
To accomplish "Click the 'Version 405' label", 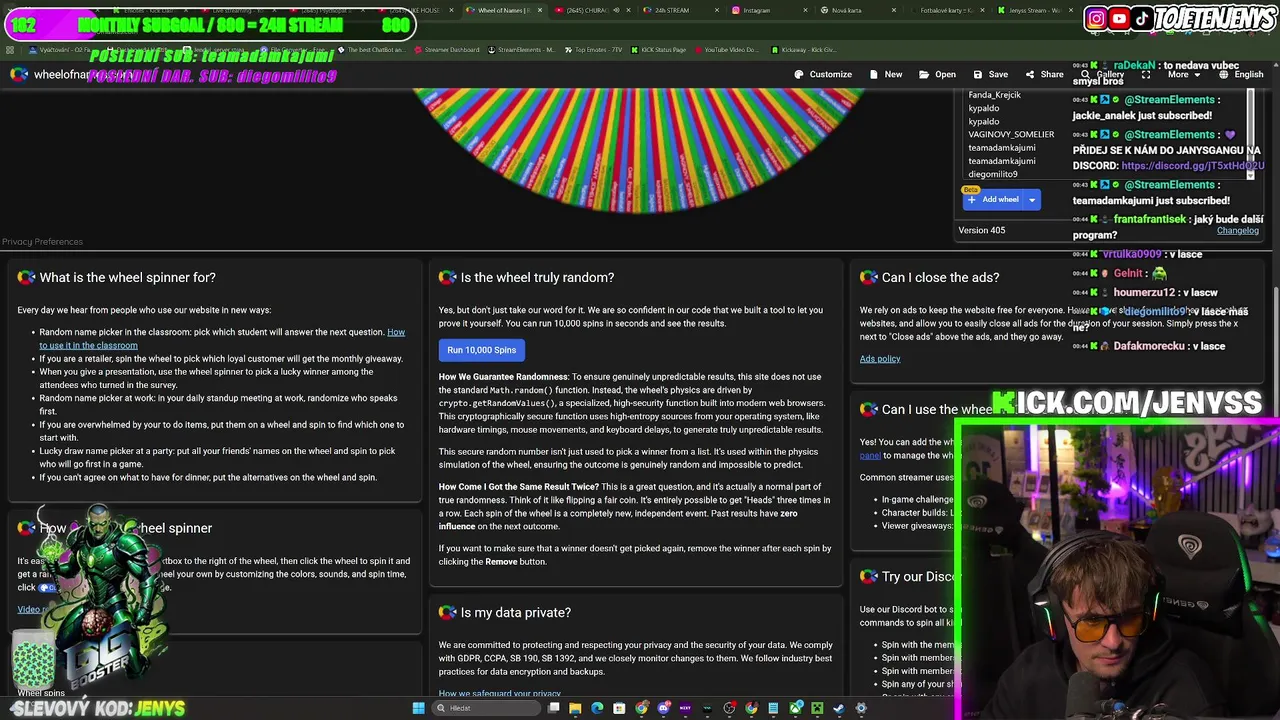I will [981, 230].
